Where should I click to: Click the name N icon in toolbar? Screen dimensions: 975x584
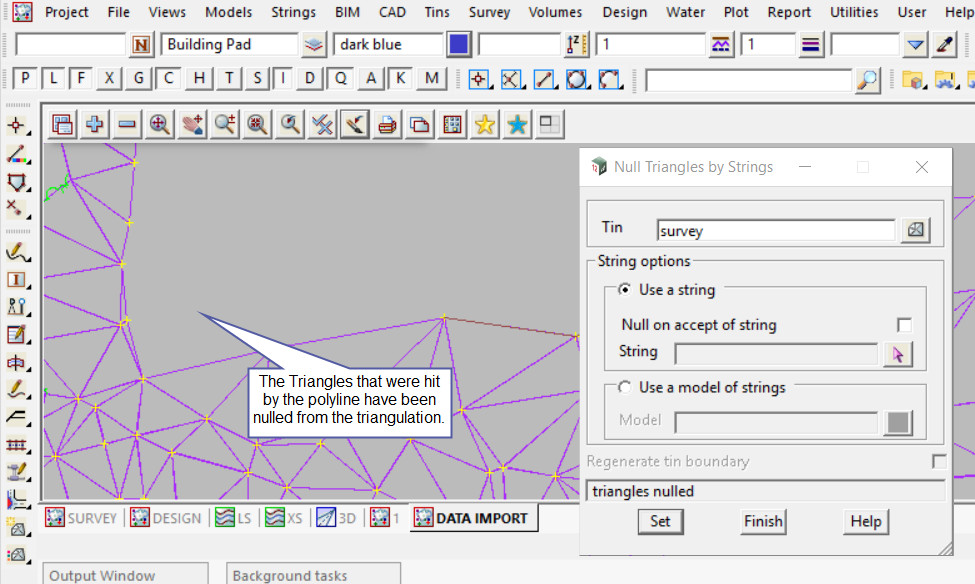[x=141, y=45]
